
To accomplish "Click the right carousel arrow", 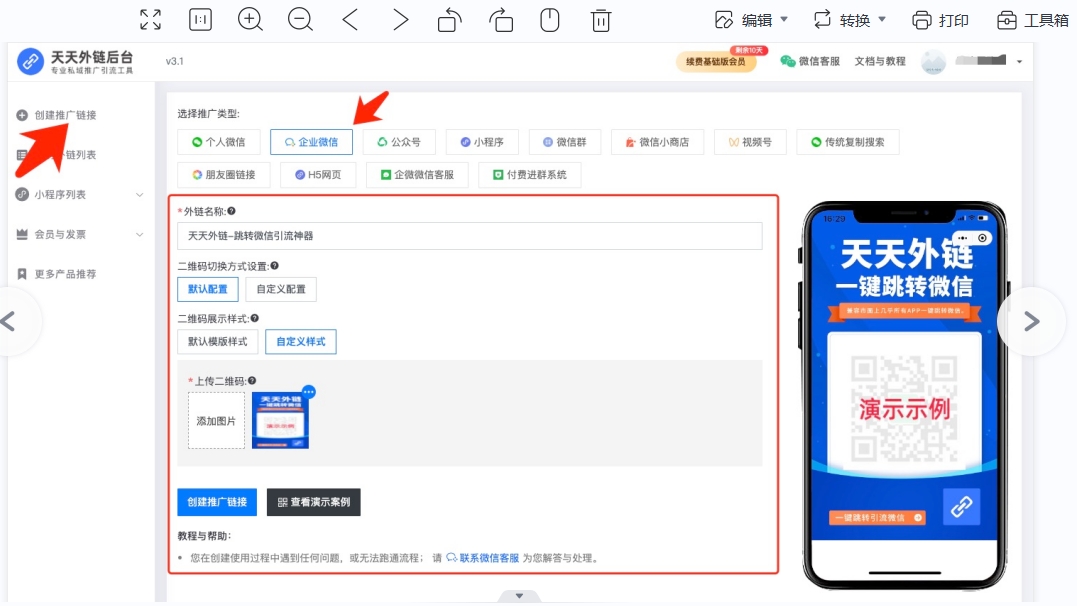I will [1031, 322].
